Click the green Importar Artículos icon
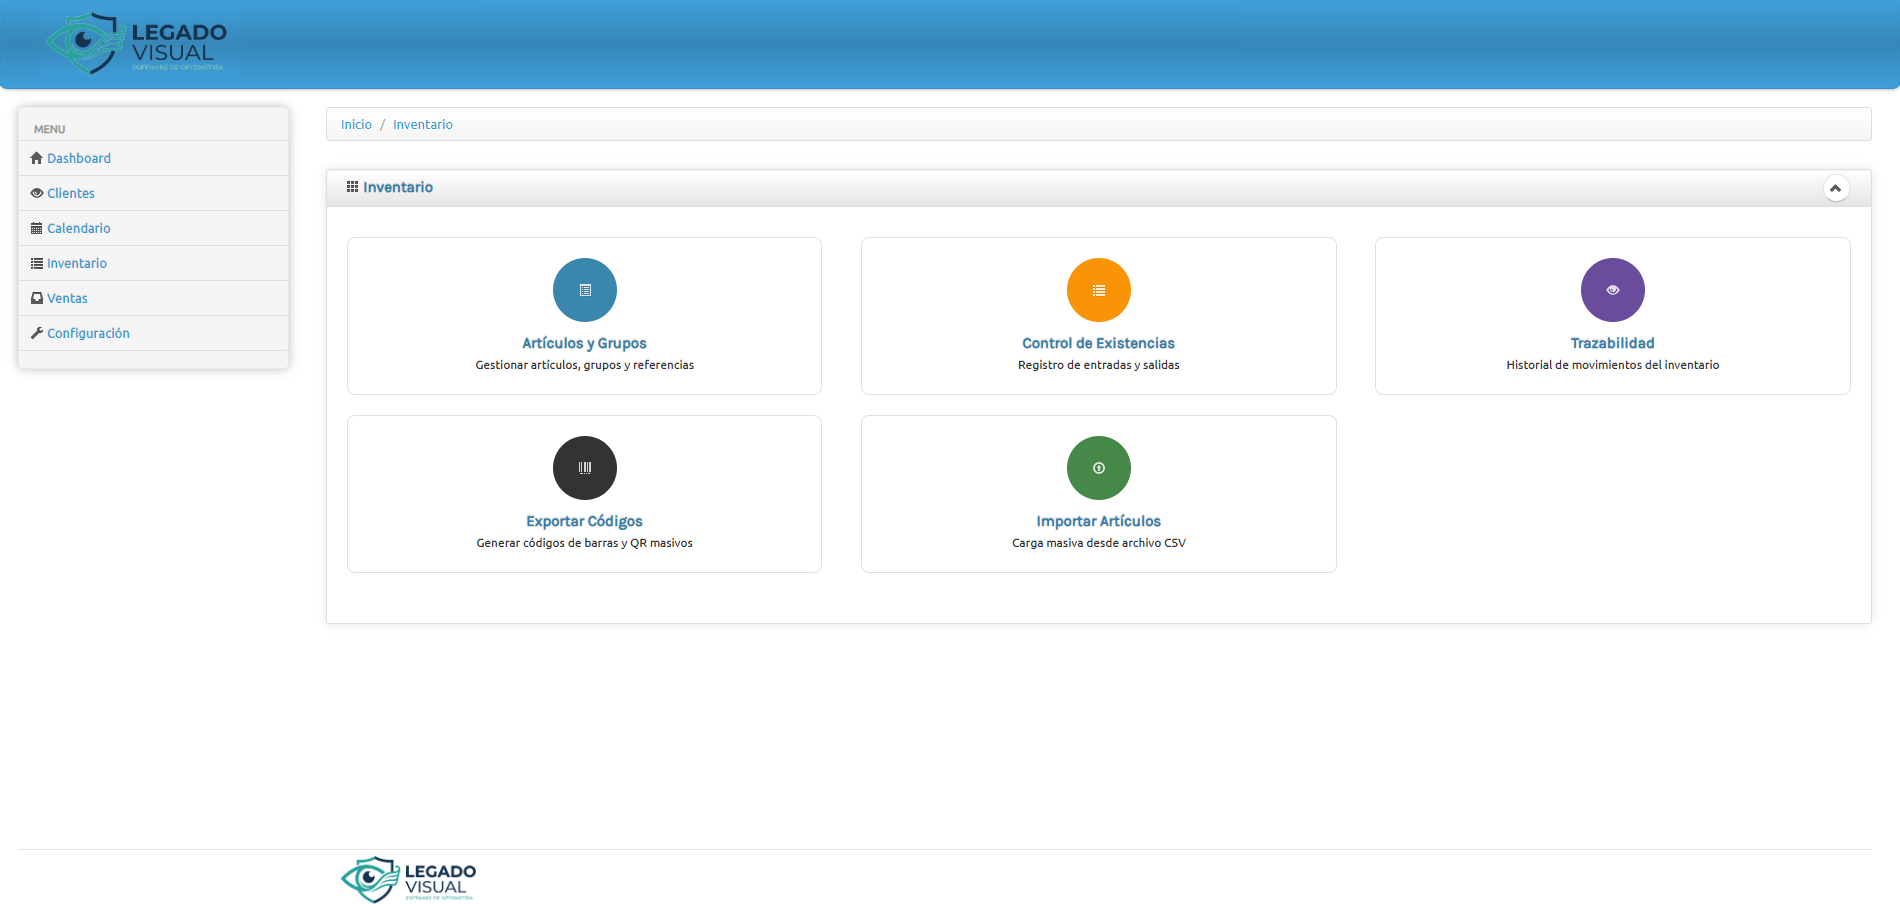This screenshot has width=1900, height=904. coord(1098,468)
